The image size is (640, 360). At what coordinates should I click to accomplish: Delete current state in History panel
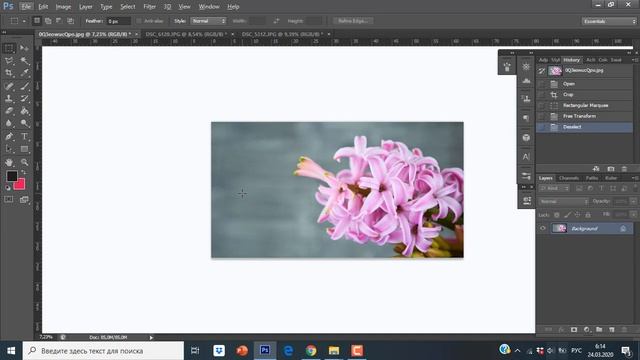pos(624,169)
